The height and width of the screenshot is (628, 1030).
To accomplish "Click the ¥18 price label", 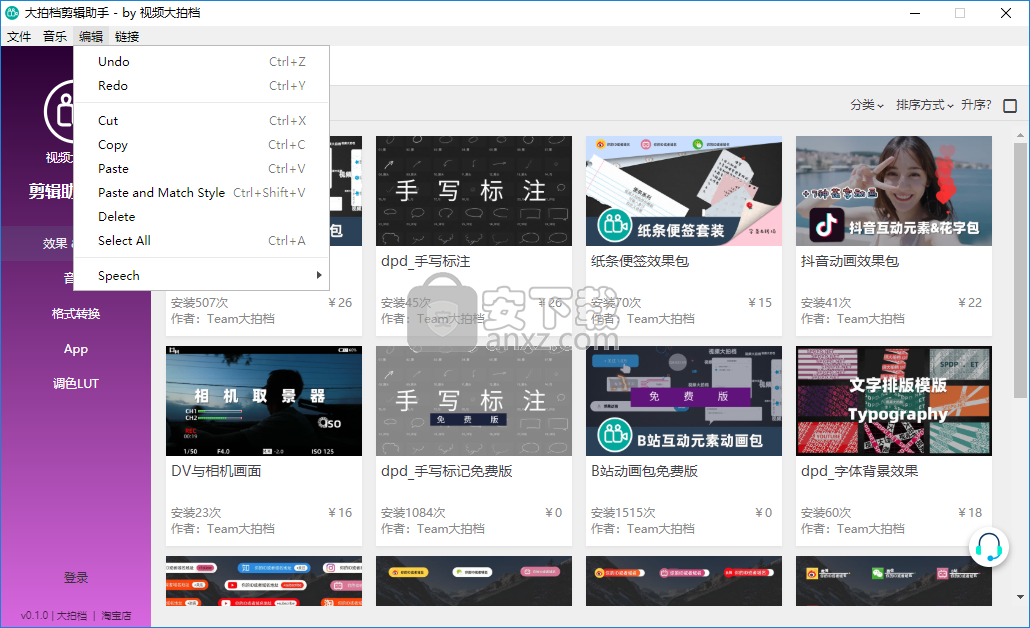I will tap(970, 513).
